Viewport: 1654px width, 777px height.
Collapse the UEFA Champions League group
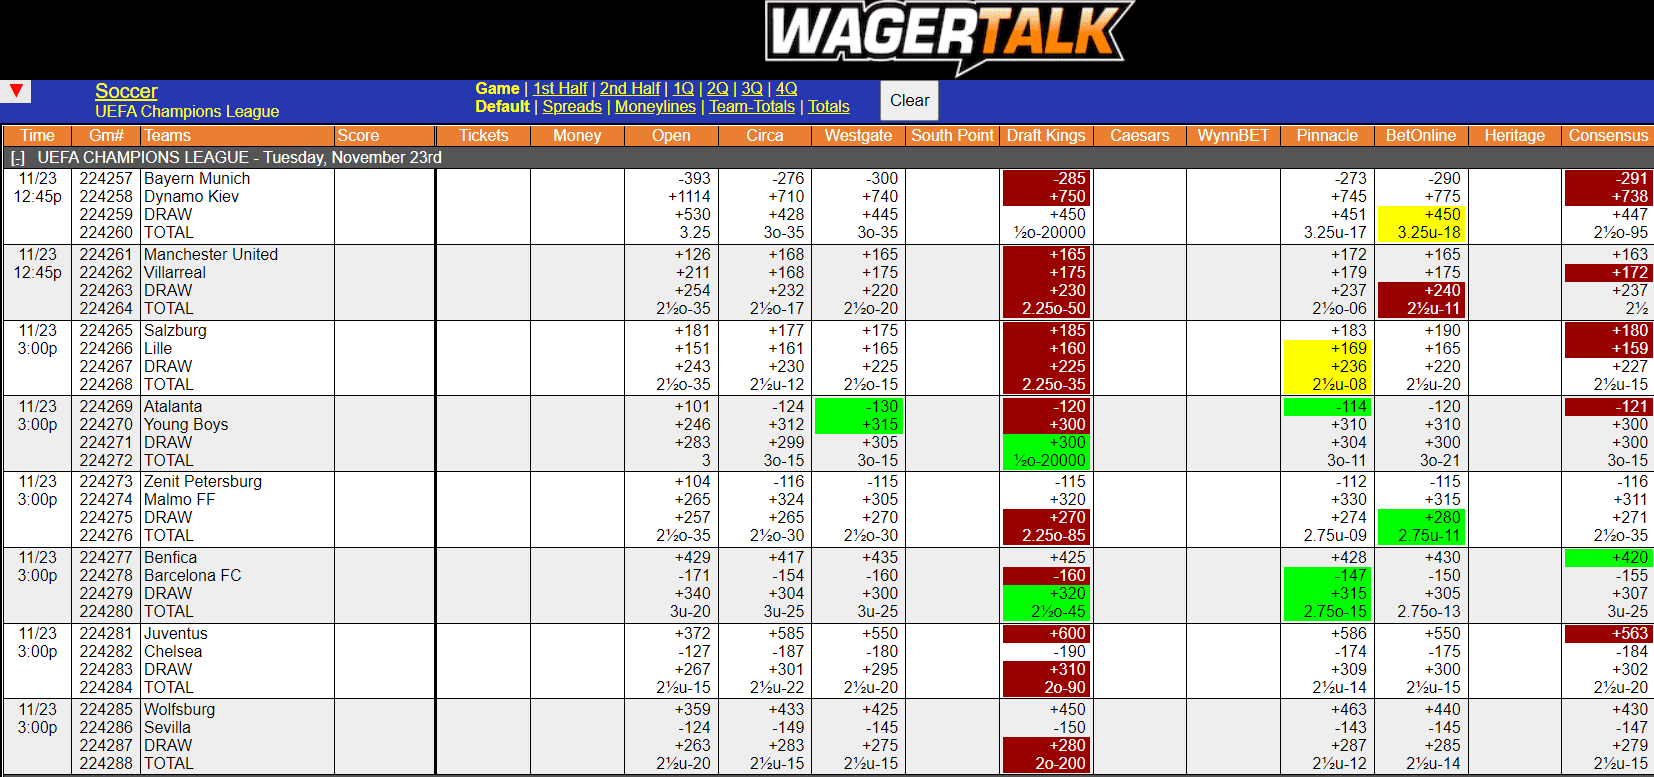[x=17, y=158]
